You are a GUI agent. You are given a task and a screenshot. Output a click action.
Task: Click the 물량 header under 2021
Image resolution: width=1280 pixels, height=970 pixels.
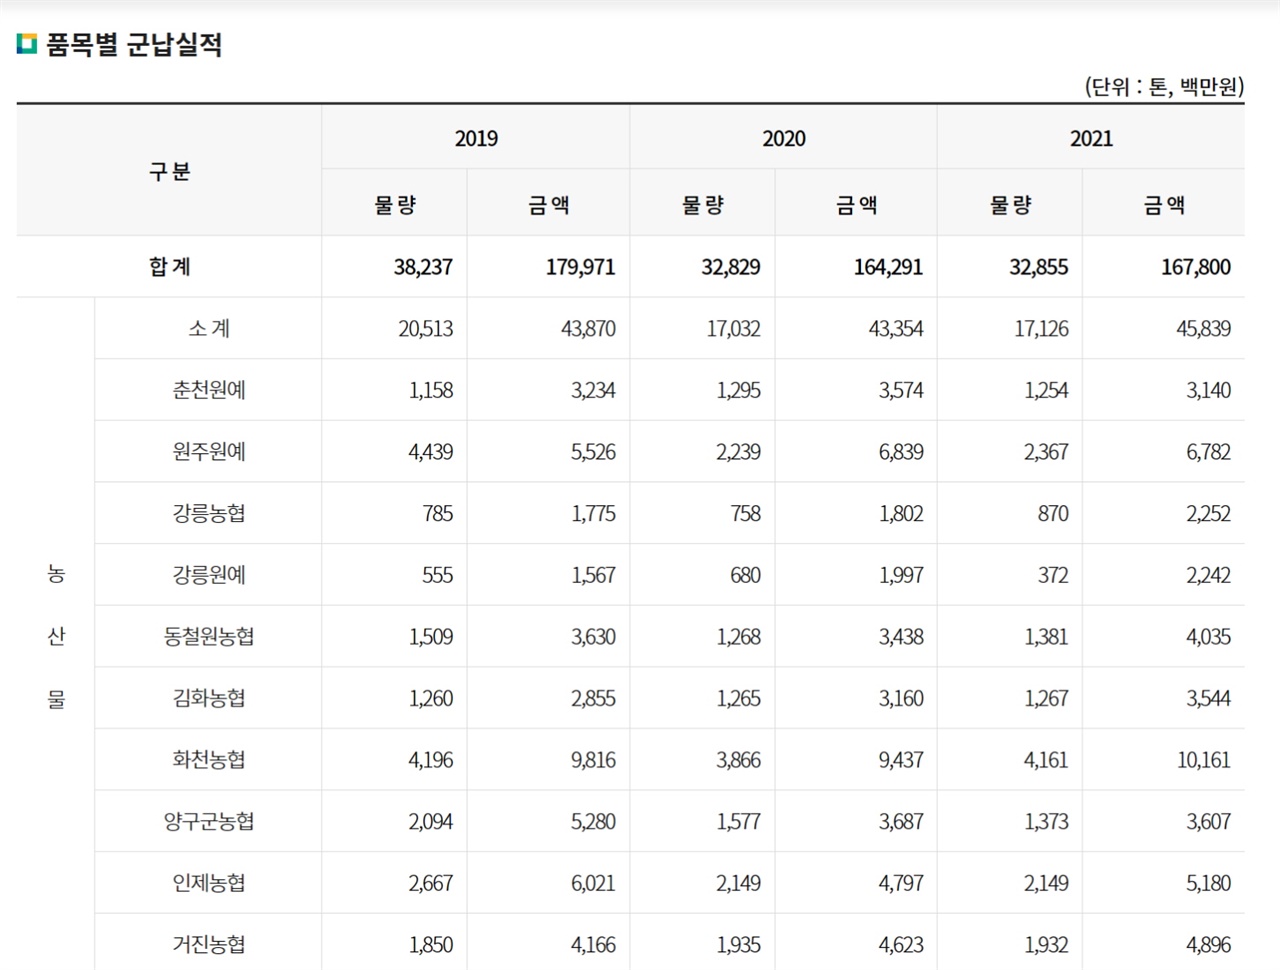point(1010,205)
